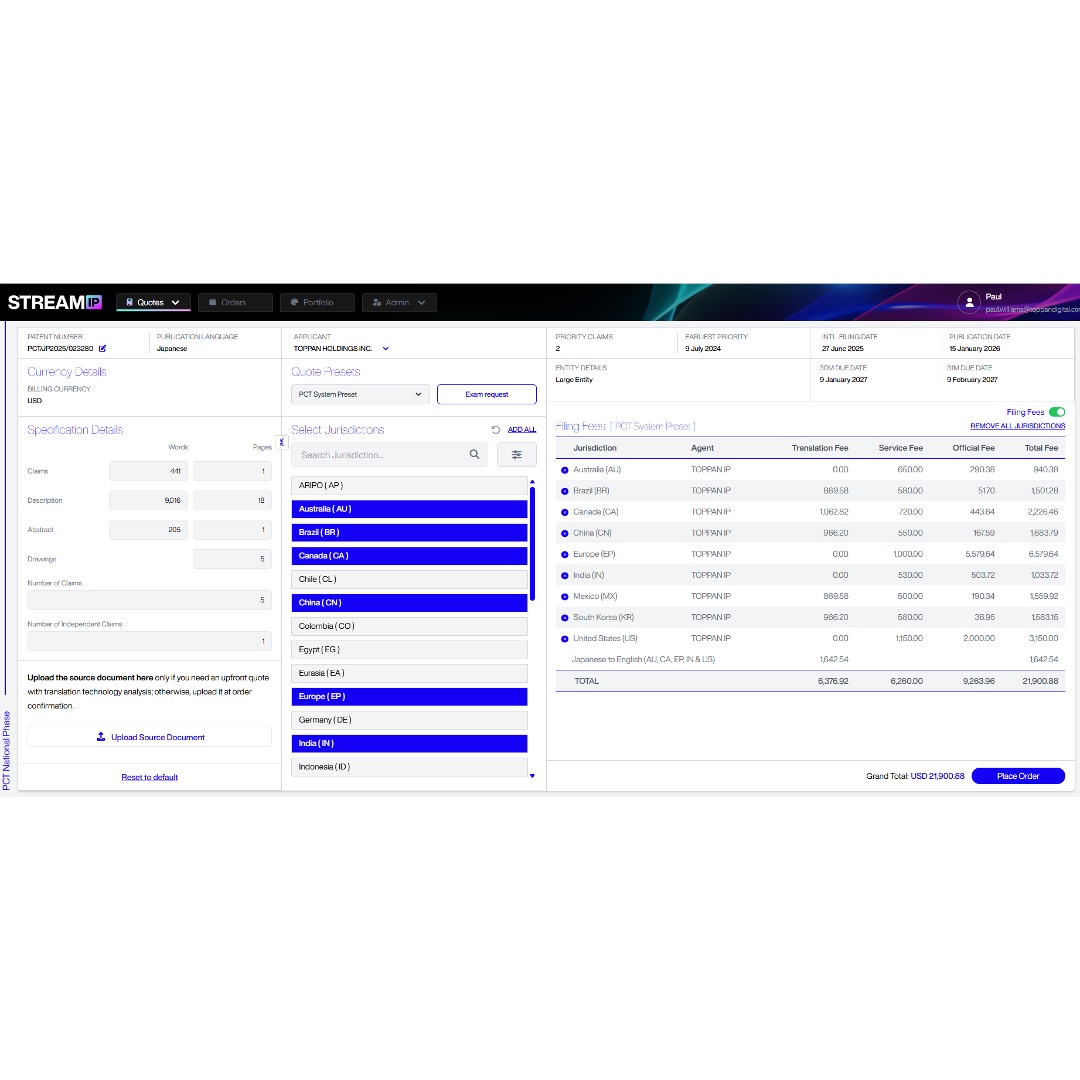This screenshot has width=1080, height=1080.
Task: Click the Place Order button
Action: (1017, 776)
